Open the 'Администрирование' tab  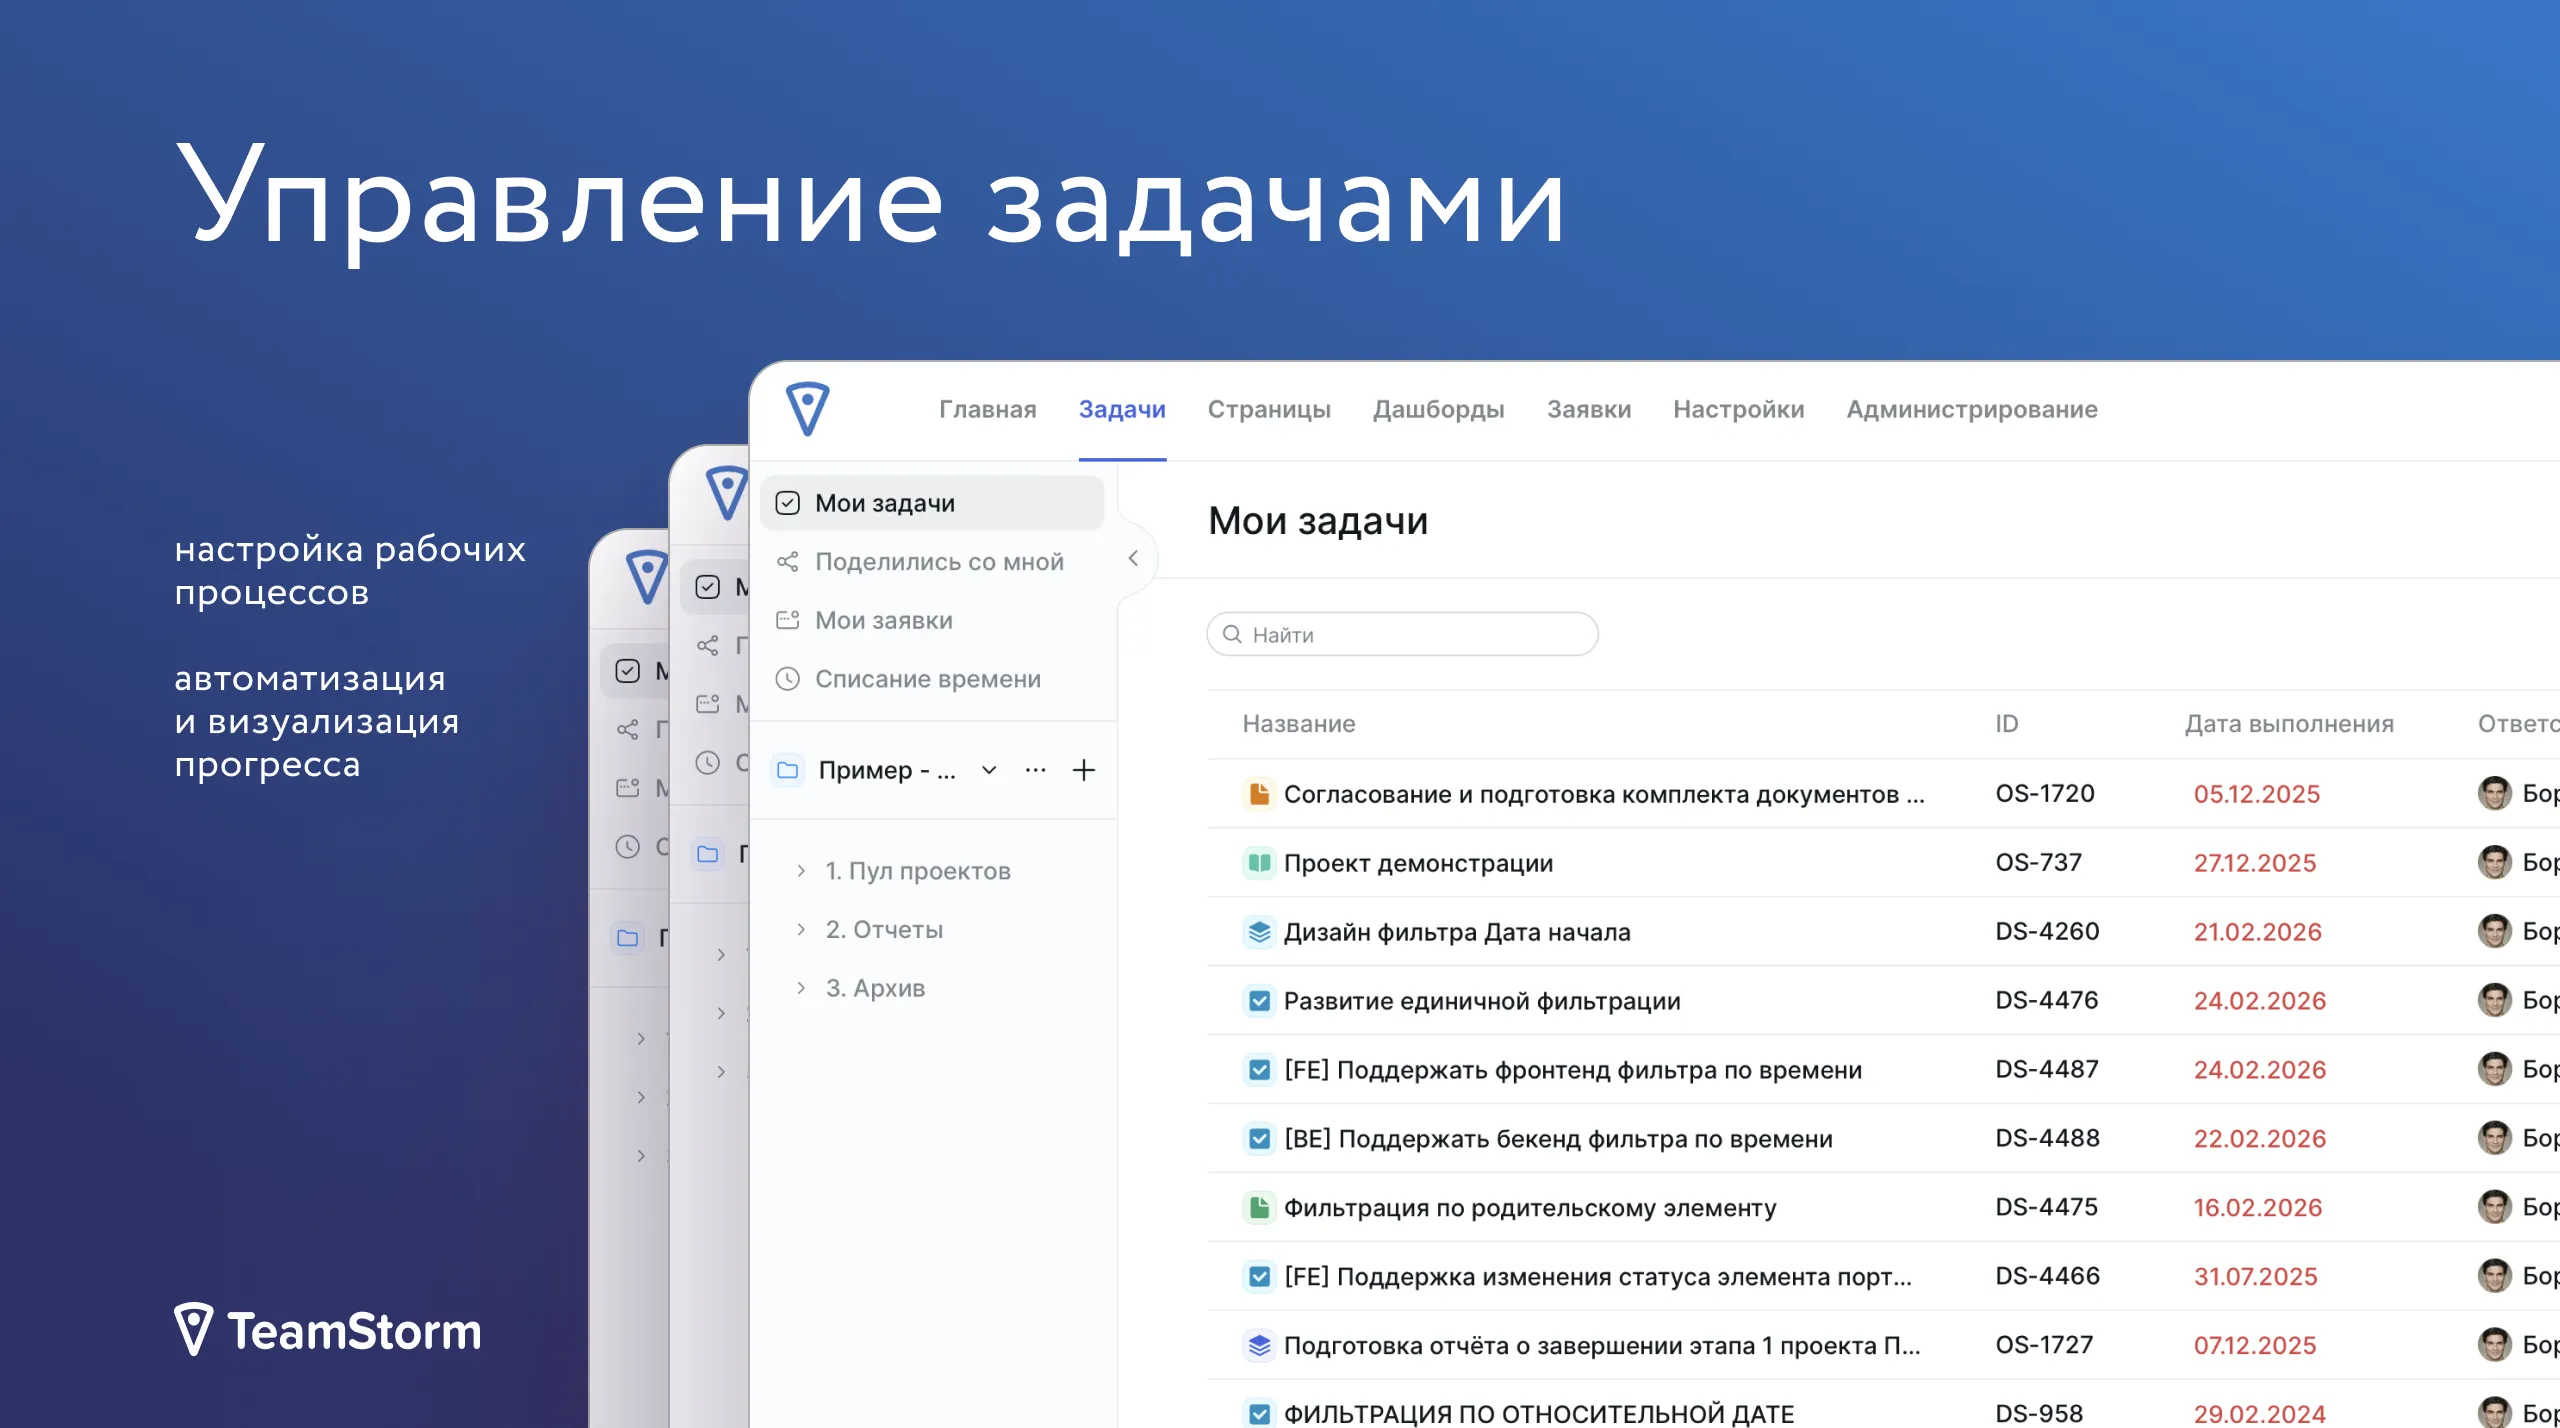(x=1971, y=409)
